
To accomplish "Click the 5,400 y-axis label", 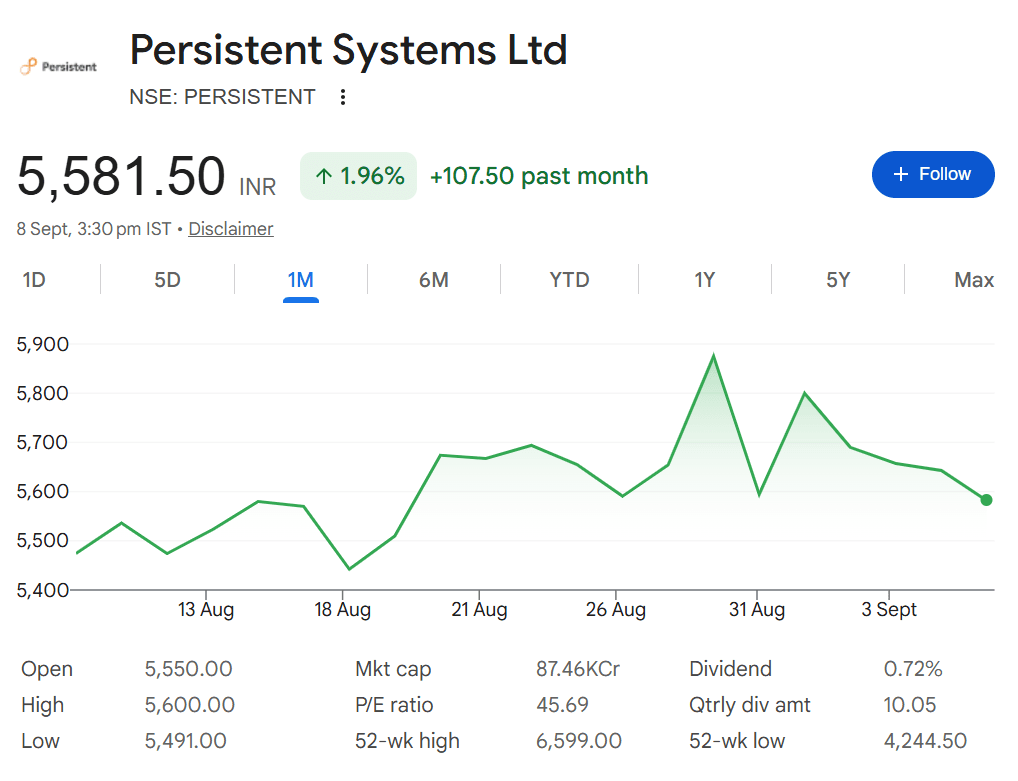I will click(x=42, y=590).
